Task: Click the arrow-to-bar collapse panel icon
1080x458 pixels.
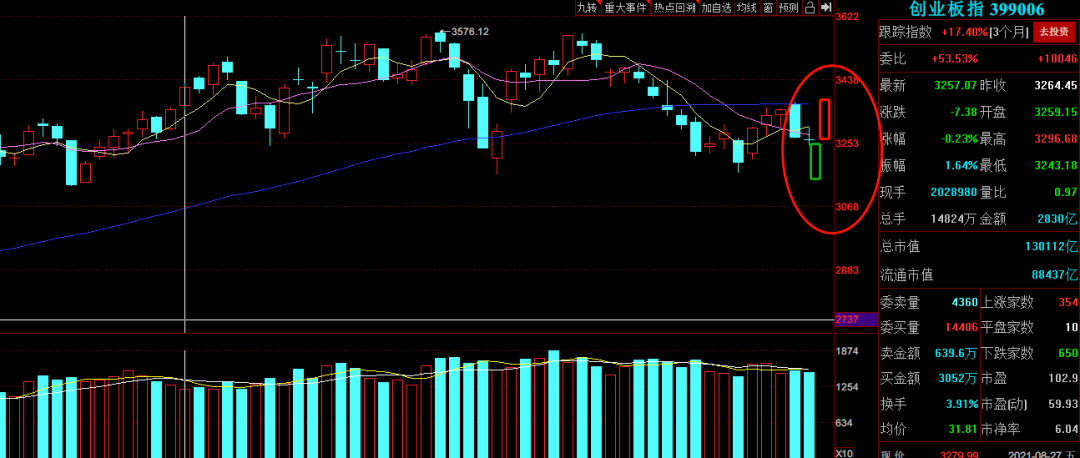Action: click(x=826, y=8)
